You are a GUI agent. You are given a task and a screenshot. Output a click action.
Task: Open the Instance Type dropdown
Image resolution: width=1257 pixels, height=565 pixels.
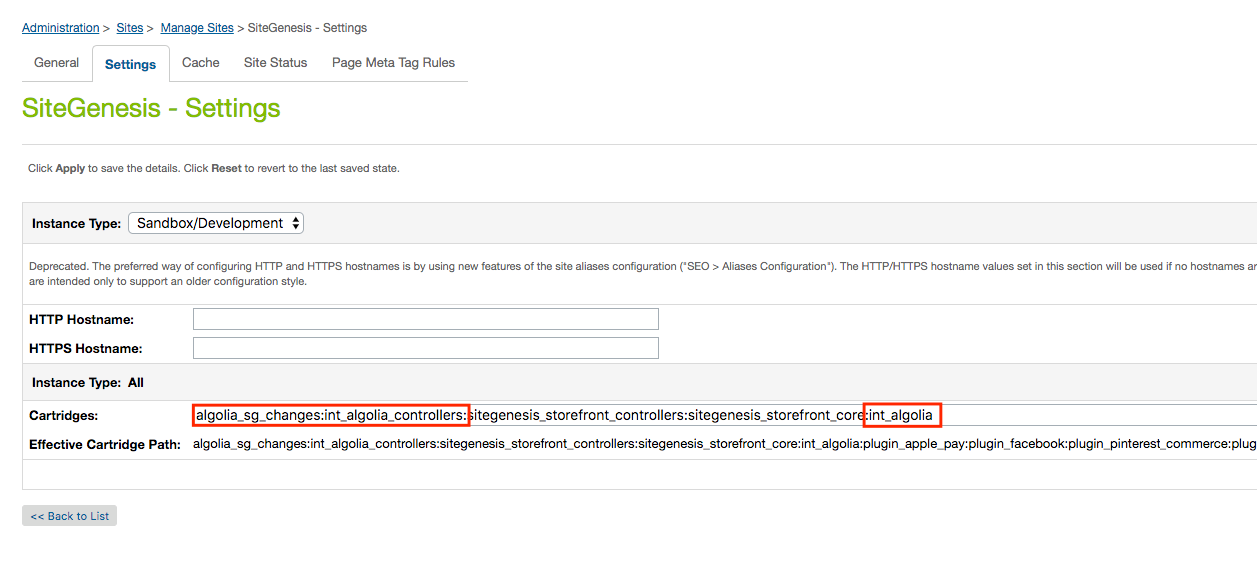coord(216,224)
